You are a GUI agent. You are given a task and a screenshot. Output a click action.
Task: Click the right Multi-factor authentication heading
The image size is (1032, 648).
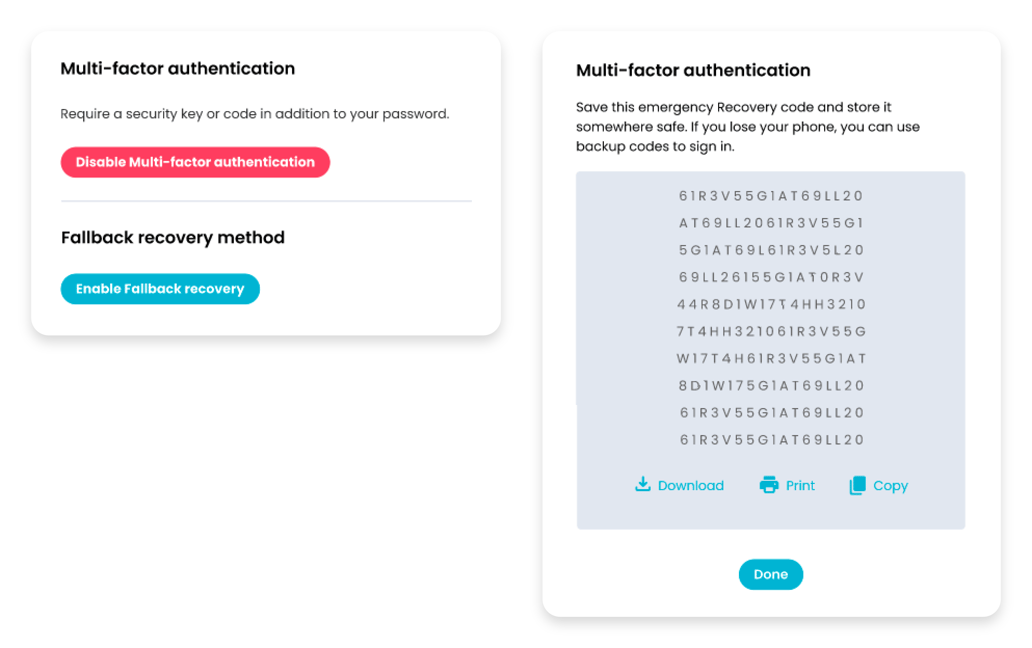[x=691, y=70]
